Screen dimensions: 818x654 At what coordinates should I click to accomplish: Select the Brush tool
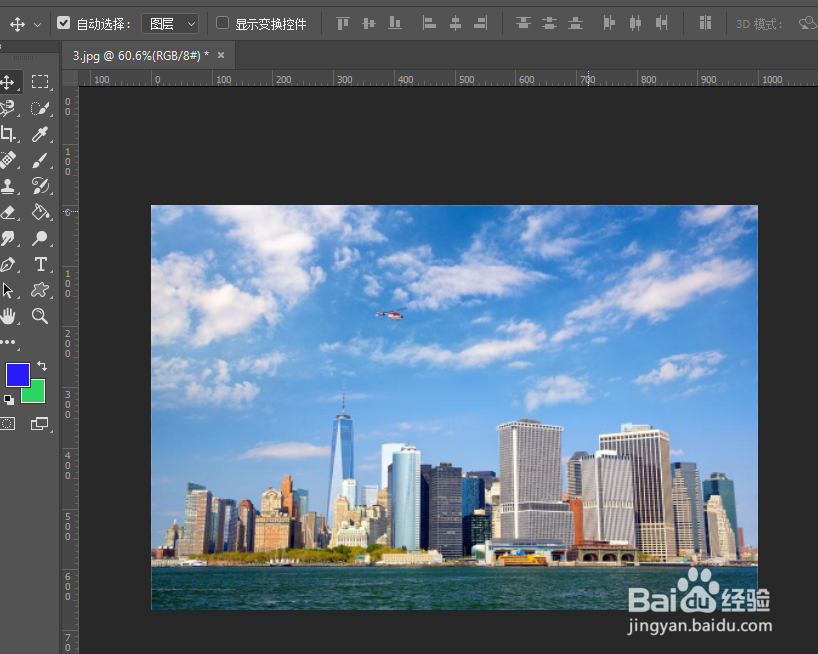[x=40, y=160]
